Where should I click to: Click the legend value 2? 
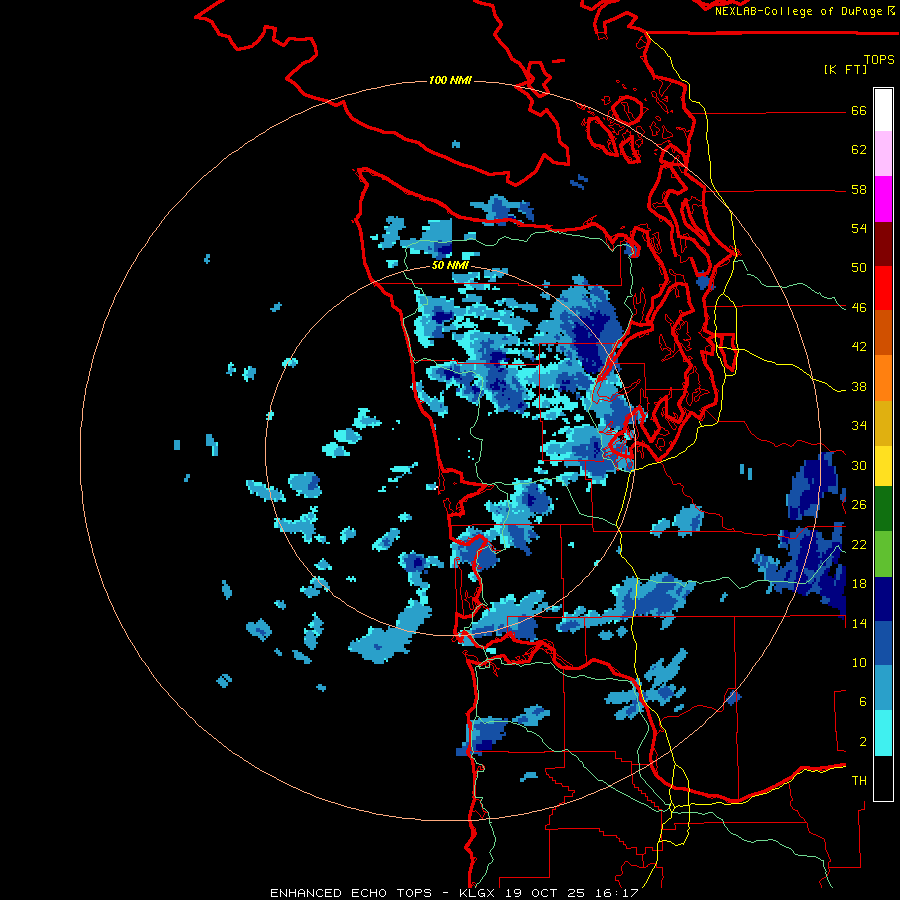click(863, 742)
